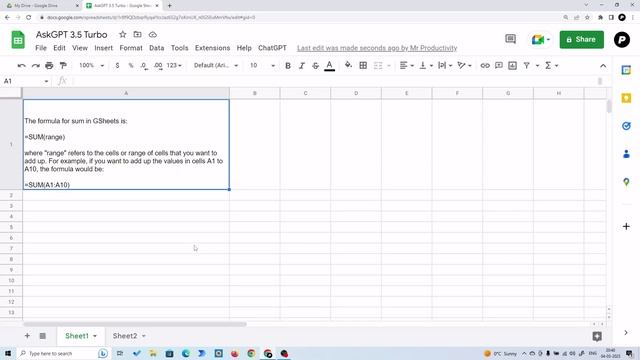This screenshot has height=360, width=640.
Task: Open the account profile avatar
Action: (622, 40)
